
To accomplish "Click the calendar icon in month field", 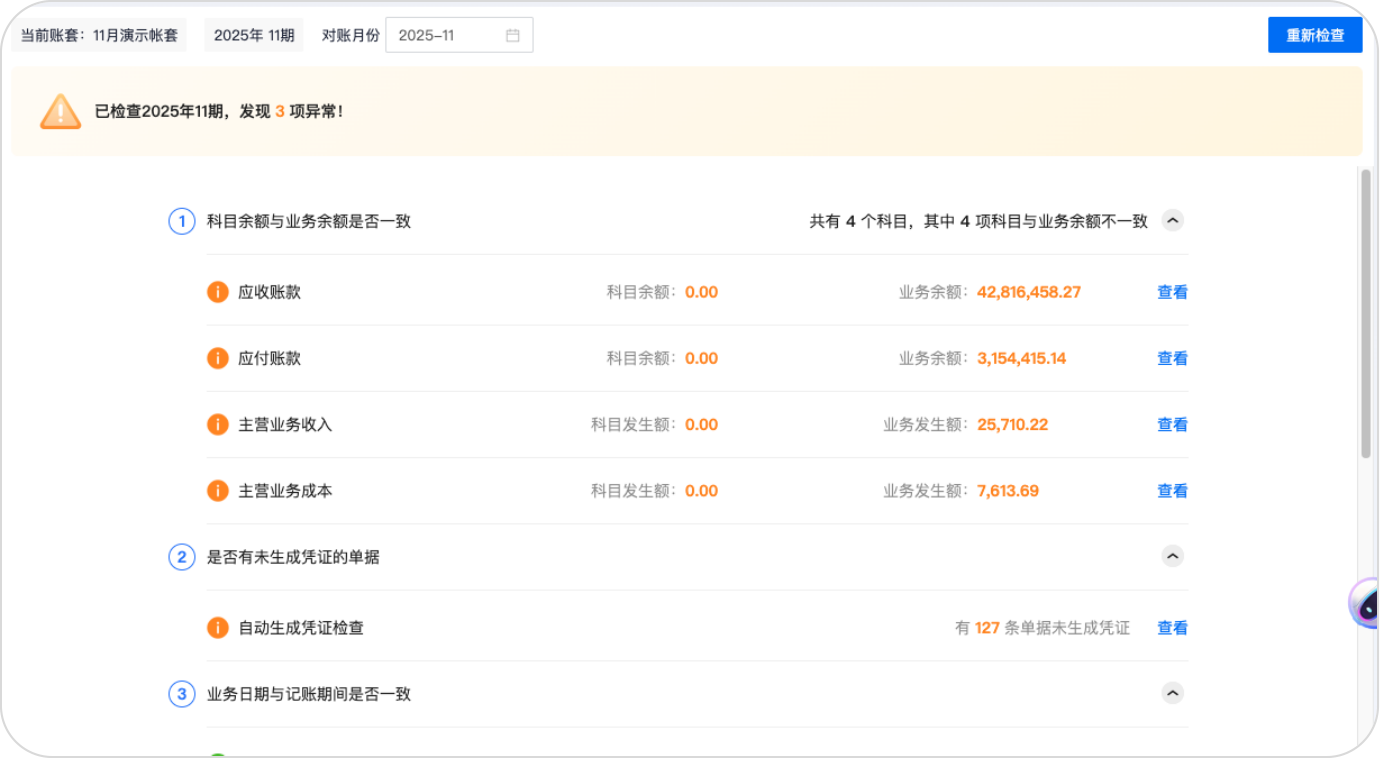I will [513, 36].
